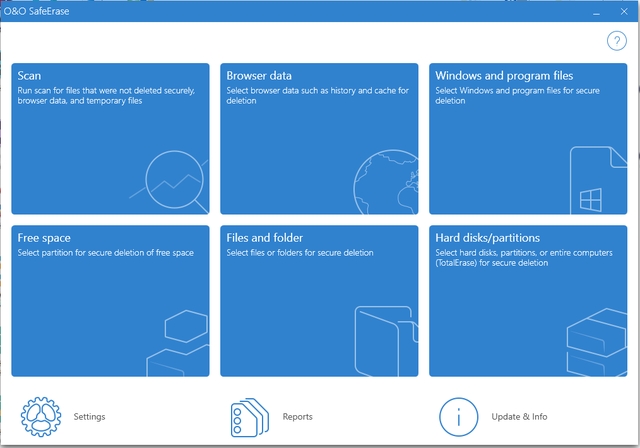Image resolution: width=640 pixels, height=448 pixels.
Task: Open Reports via the stacked documents icon
Action: (248, 417)
